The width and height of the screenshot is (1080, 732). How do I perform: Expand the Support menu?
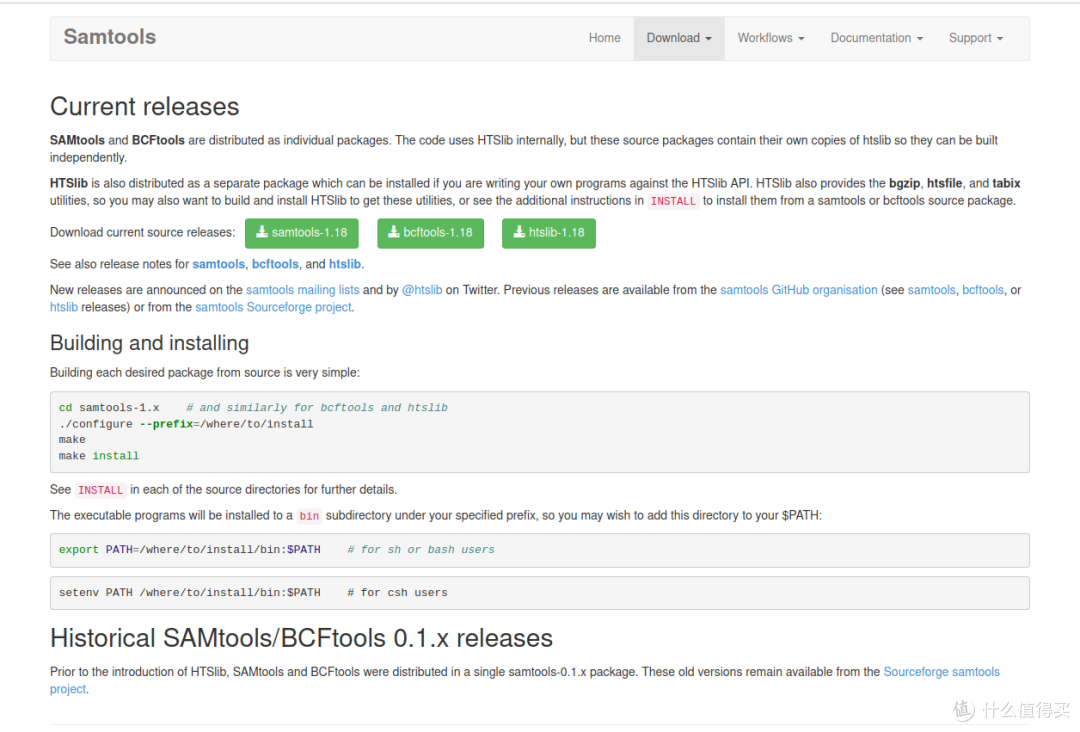tap(974, 37)
